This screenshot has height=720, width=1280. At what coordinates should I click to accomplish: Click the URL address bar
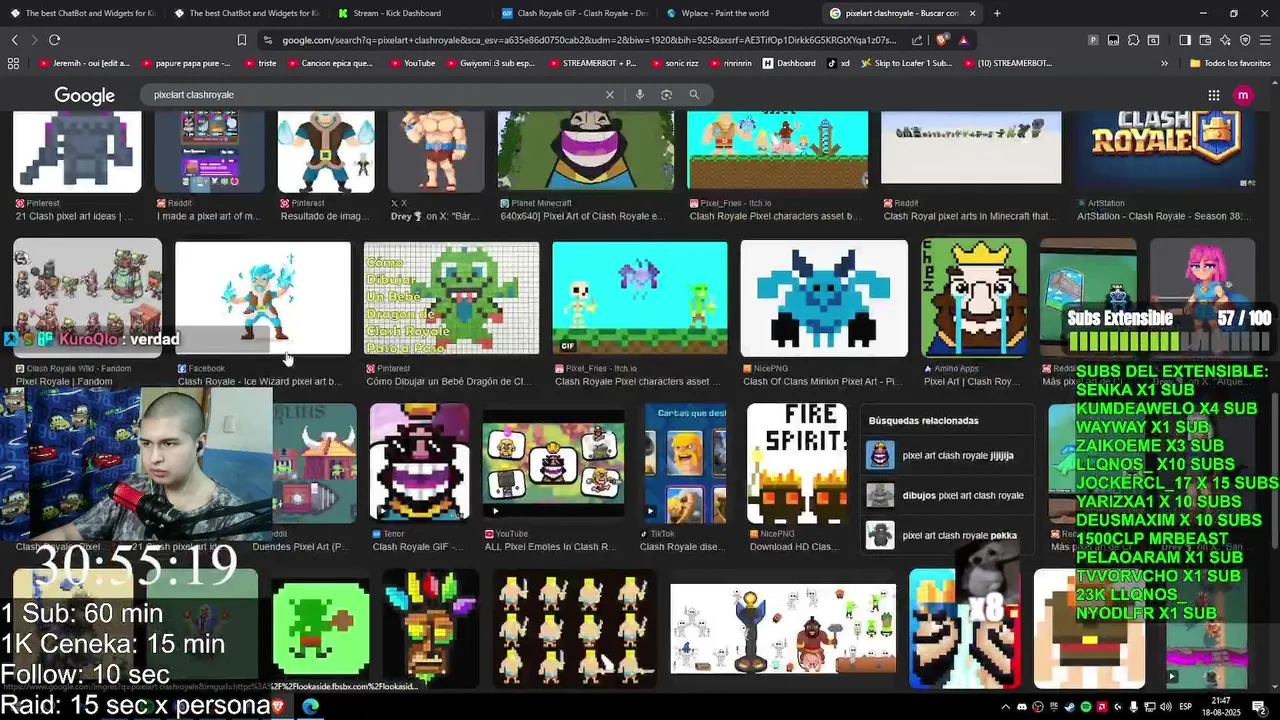pos(588,40)
